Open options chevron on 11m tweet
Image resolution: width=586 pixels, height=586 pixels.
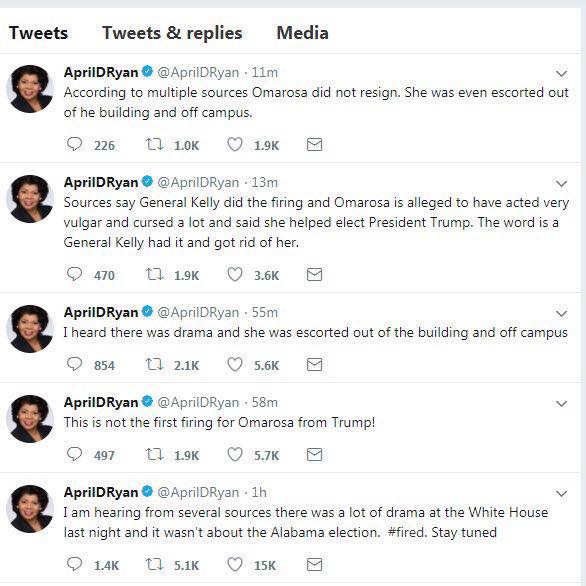point(561,74)
